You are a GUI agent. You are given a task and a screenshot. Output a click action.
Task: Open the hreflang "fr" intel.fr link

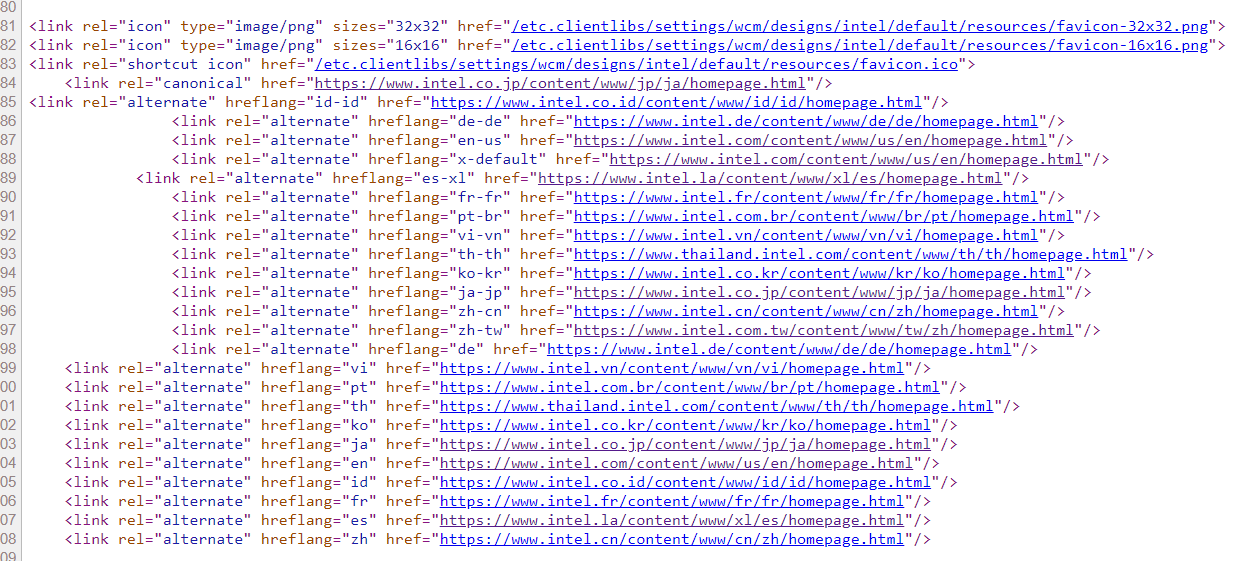pos(672,501)
